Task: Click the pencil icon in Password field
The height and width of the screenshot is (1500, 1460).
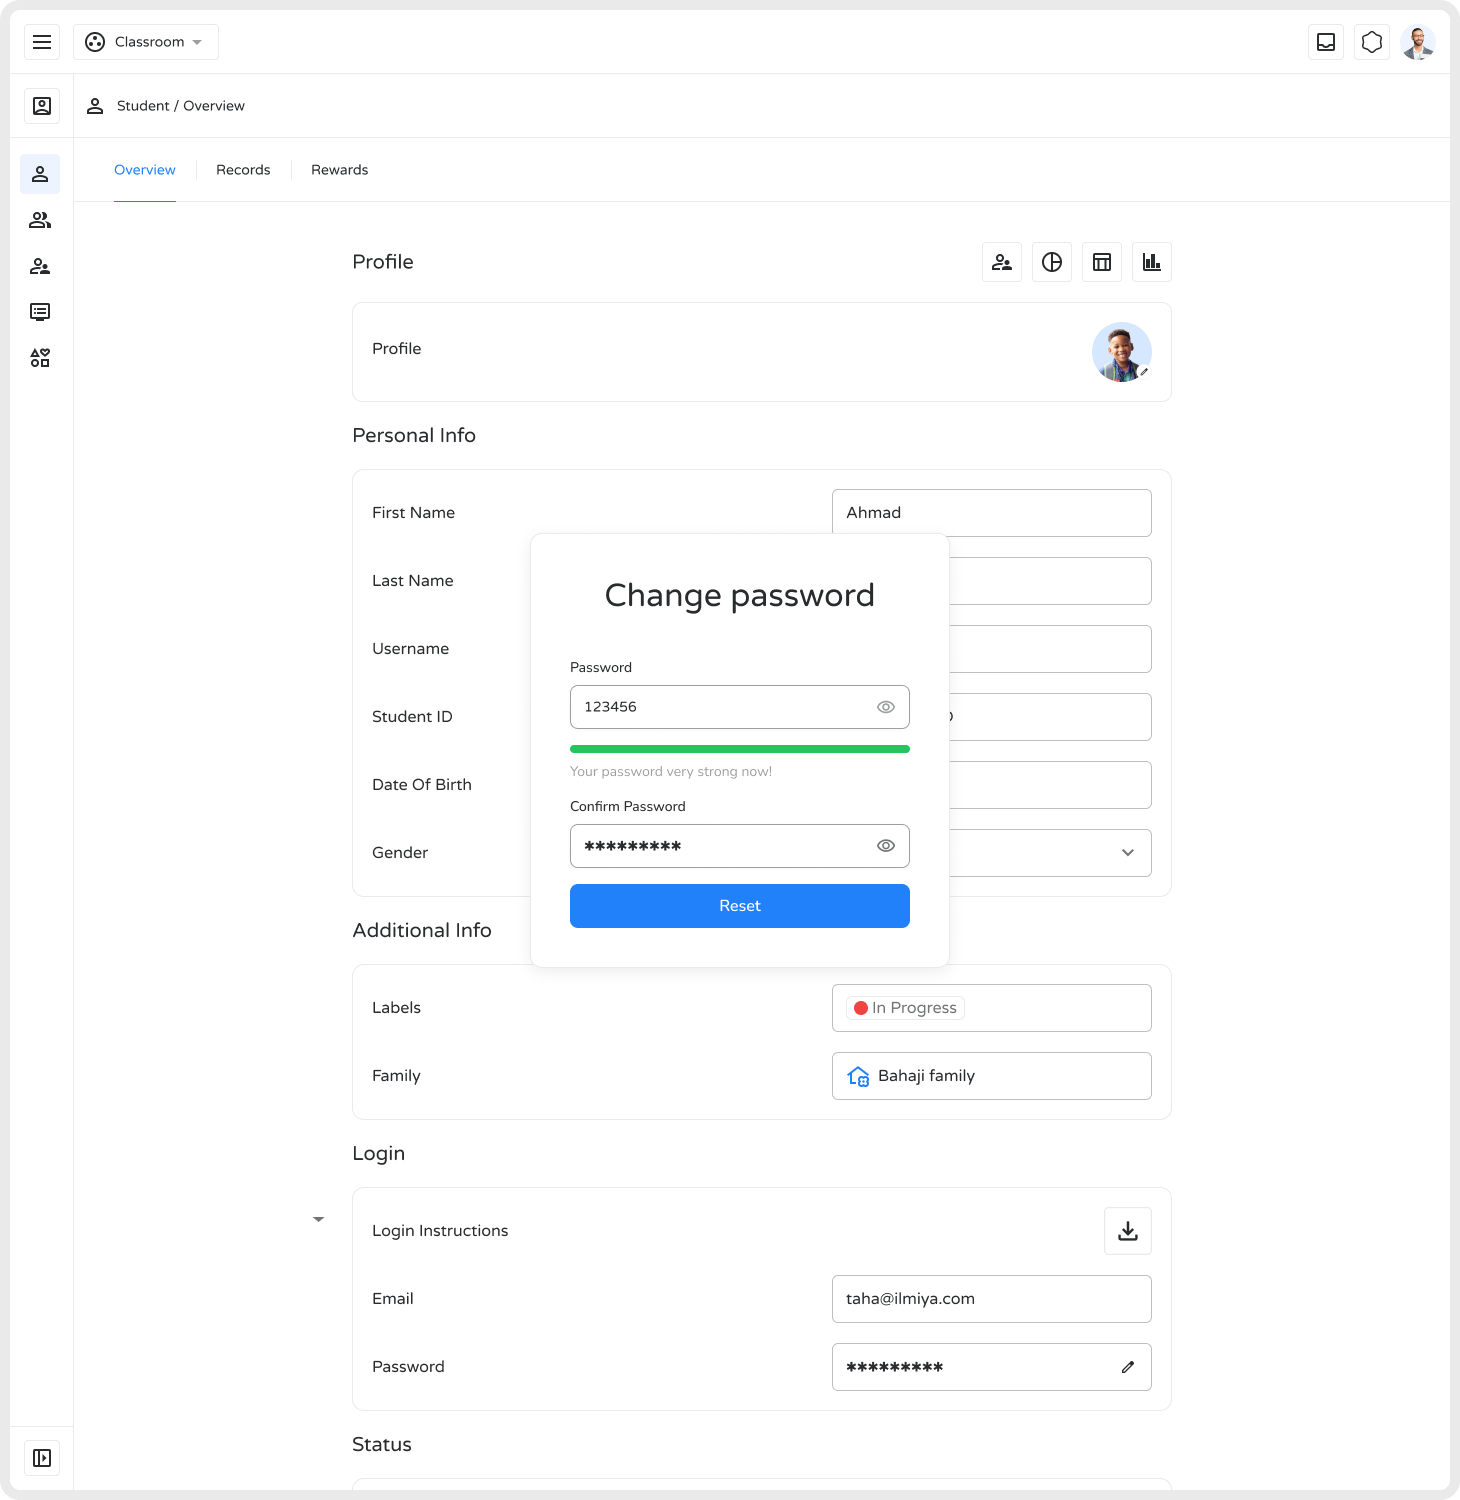Action: coord(1128,1367)
